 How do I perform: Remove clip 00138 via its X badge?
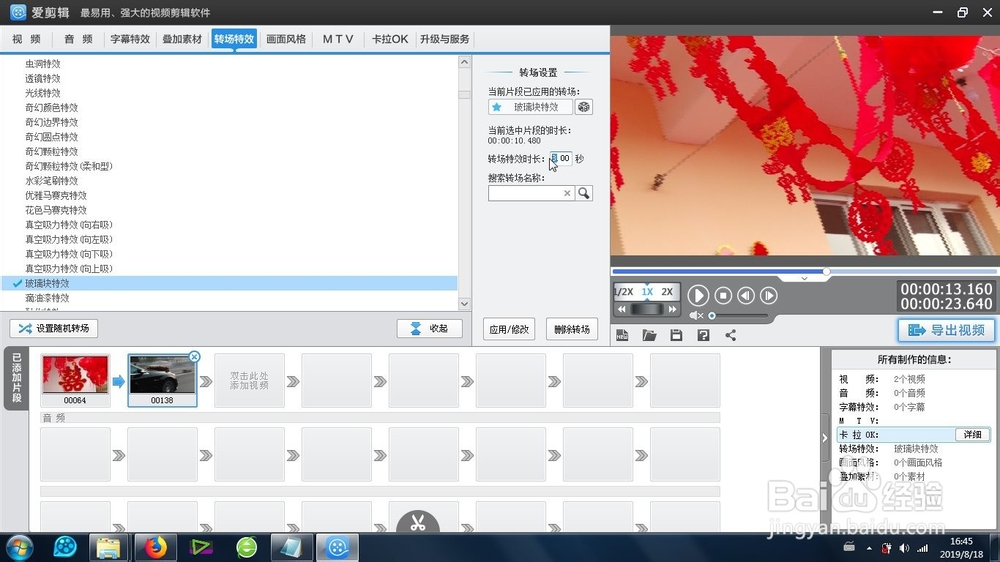tap(195, 357)
